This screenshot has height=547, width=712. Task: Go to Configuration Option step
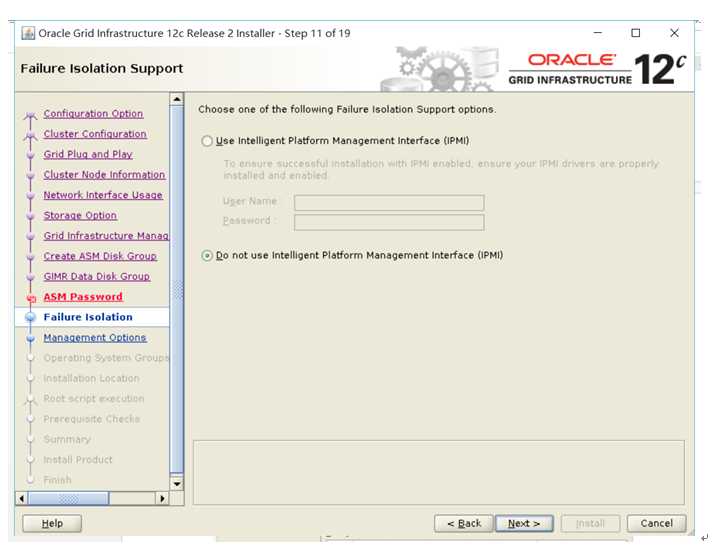click(93, 113)
